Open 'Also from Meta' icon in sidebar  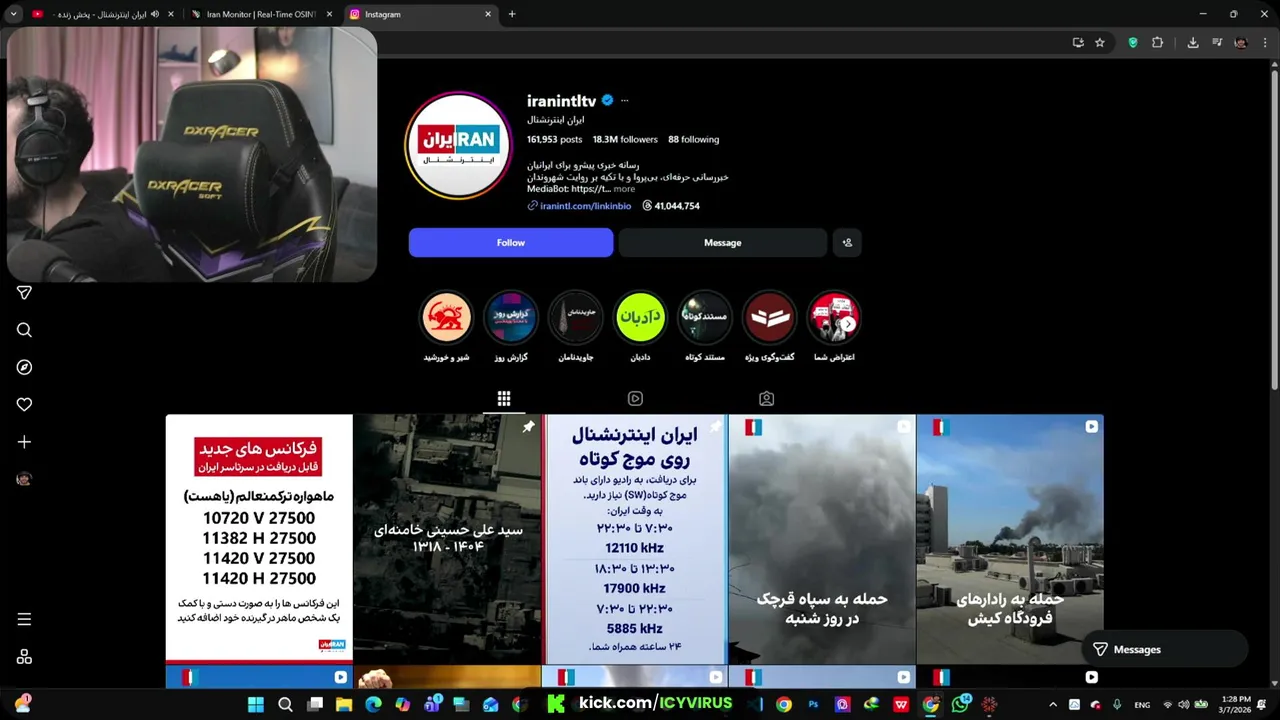click(24, 657)
